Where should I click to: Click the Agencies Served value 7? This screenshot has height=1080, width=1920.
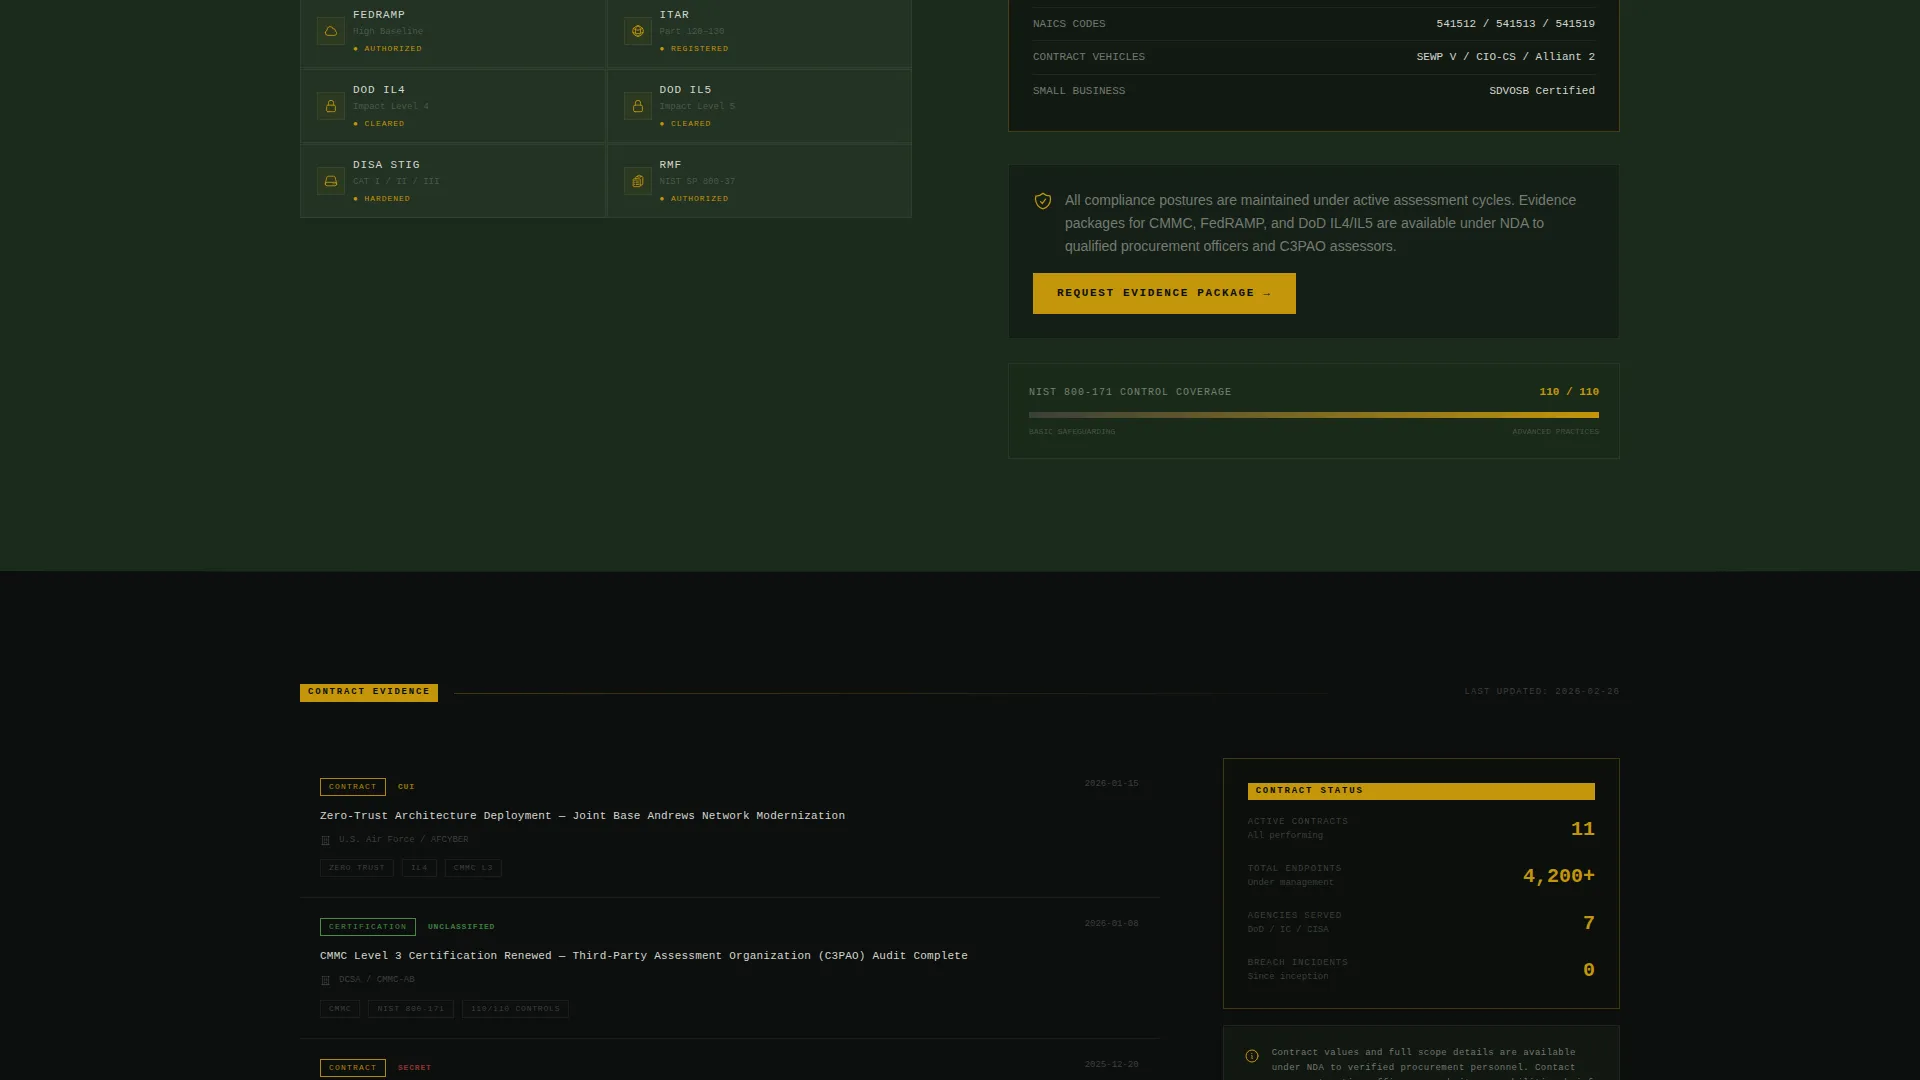(x=1589, y=923)
